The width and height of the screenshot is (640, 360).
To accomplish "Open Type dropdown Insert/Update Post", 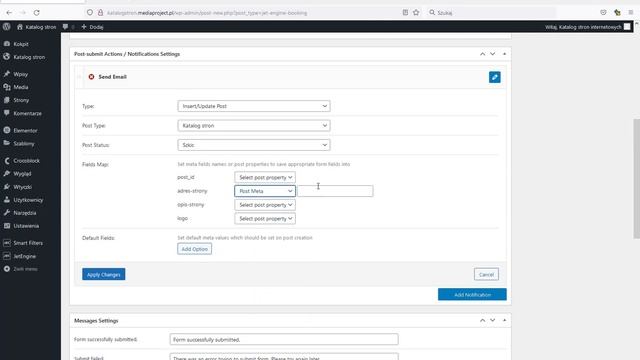I will pos(254,106).
